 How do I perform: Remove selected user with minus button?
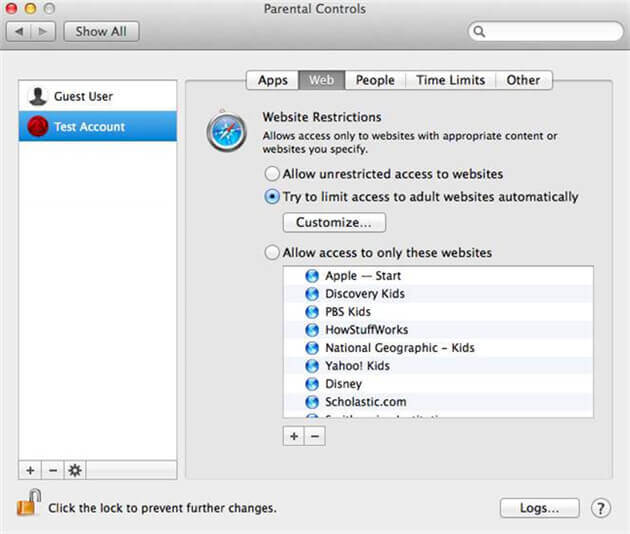coord(52,470)
